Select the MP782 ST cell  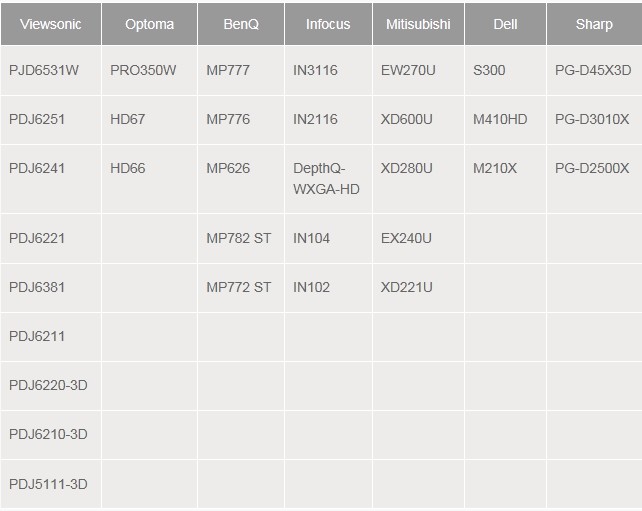pos(241,238)
